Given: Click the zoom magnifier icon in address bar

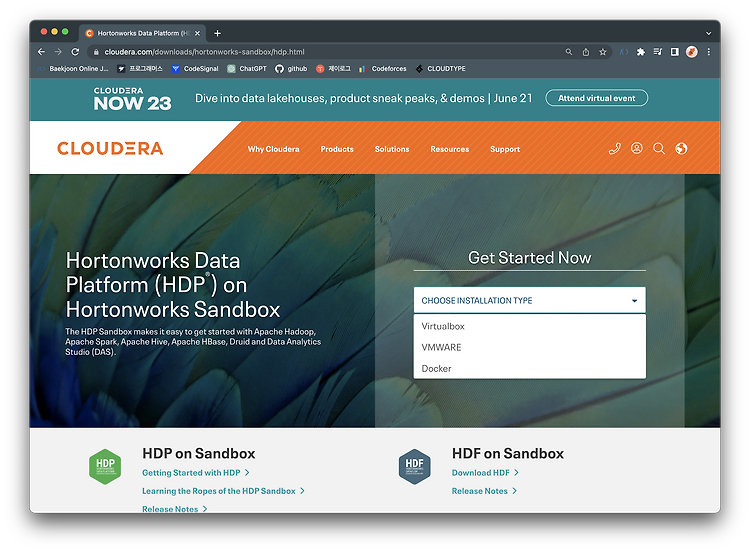Looking at the screenshot, I should click(569, 52).
